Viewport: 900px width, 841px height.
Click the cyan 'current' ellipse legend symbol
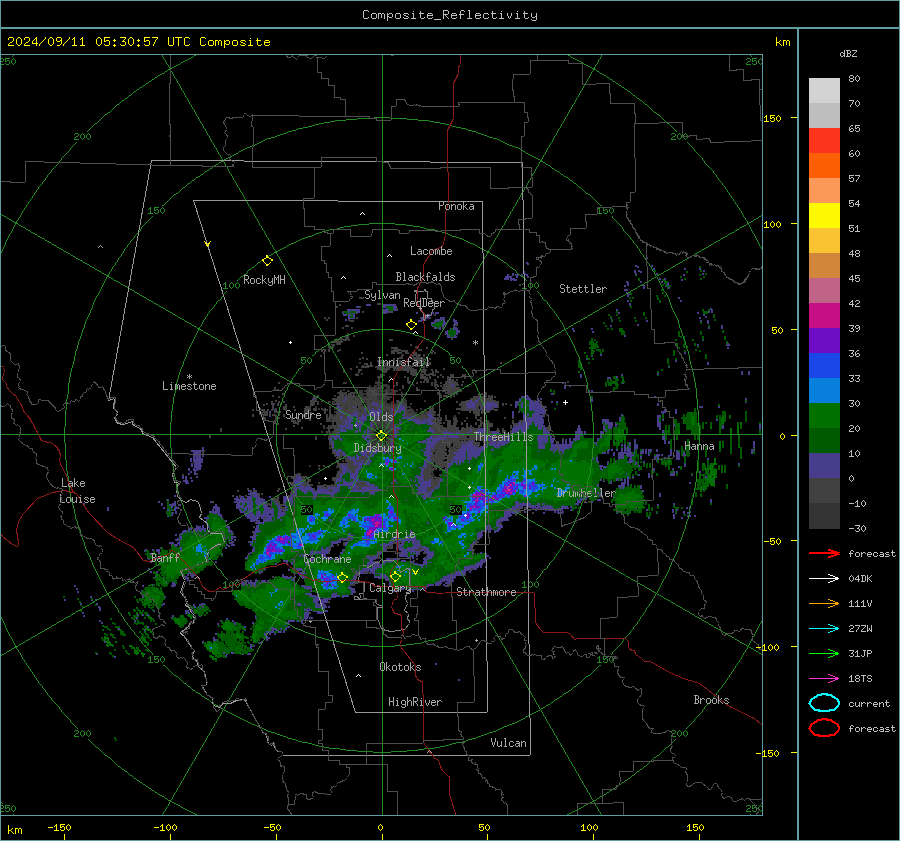click(x=824, y=703)
